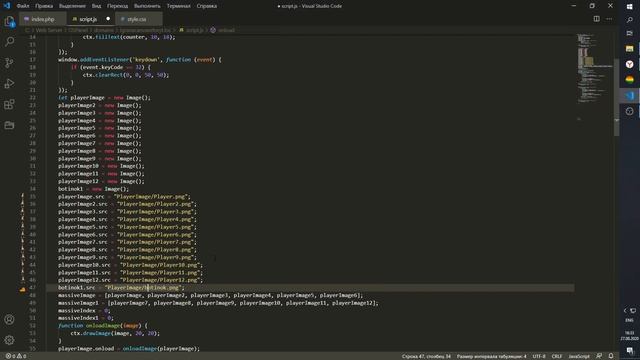
Task: Switch to the index.php tab
Action: (x=42, y=19)
